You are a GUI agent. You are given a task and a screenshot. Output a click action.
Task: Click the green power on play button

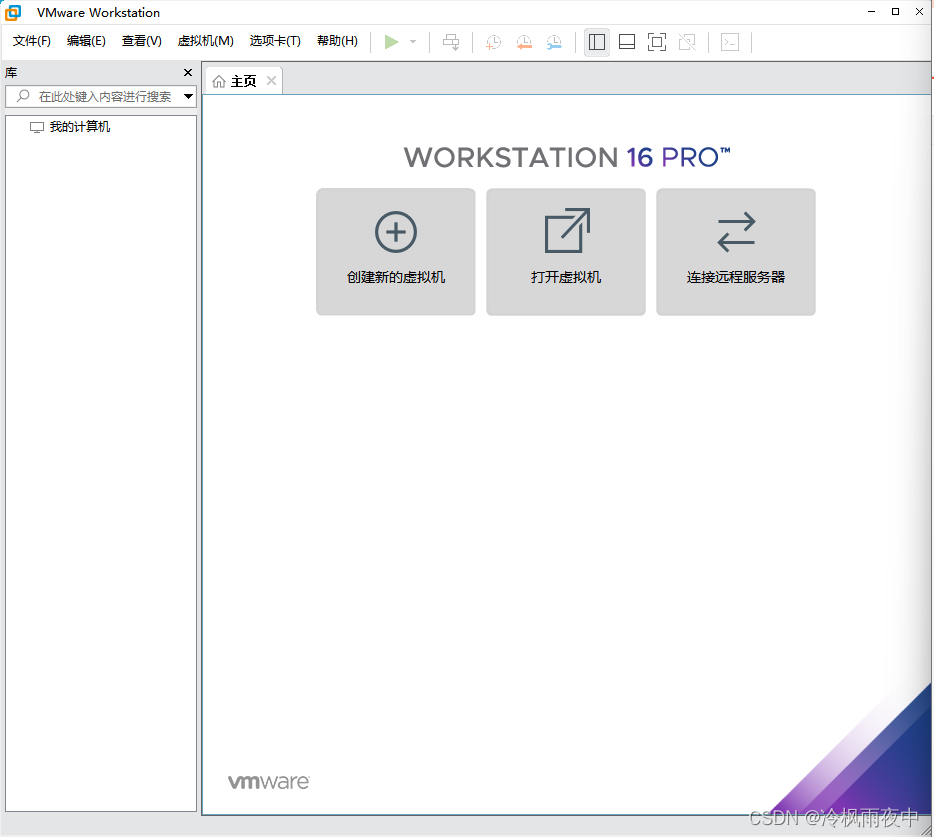point(391,42)
